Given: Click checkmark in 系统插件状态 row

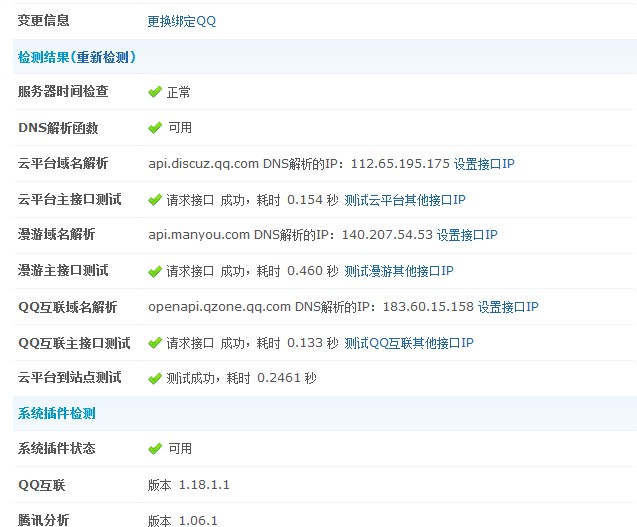Looking at the screenshot, I should 155,449.
